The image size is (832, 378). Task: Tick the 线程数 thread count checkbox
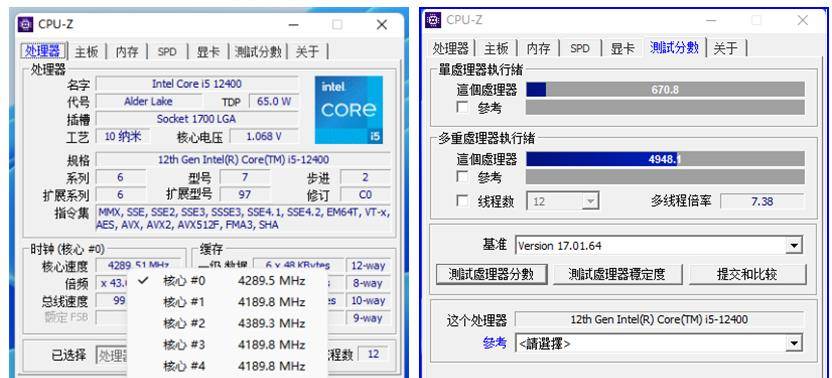pyautogui.click(x=463, y=201)
